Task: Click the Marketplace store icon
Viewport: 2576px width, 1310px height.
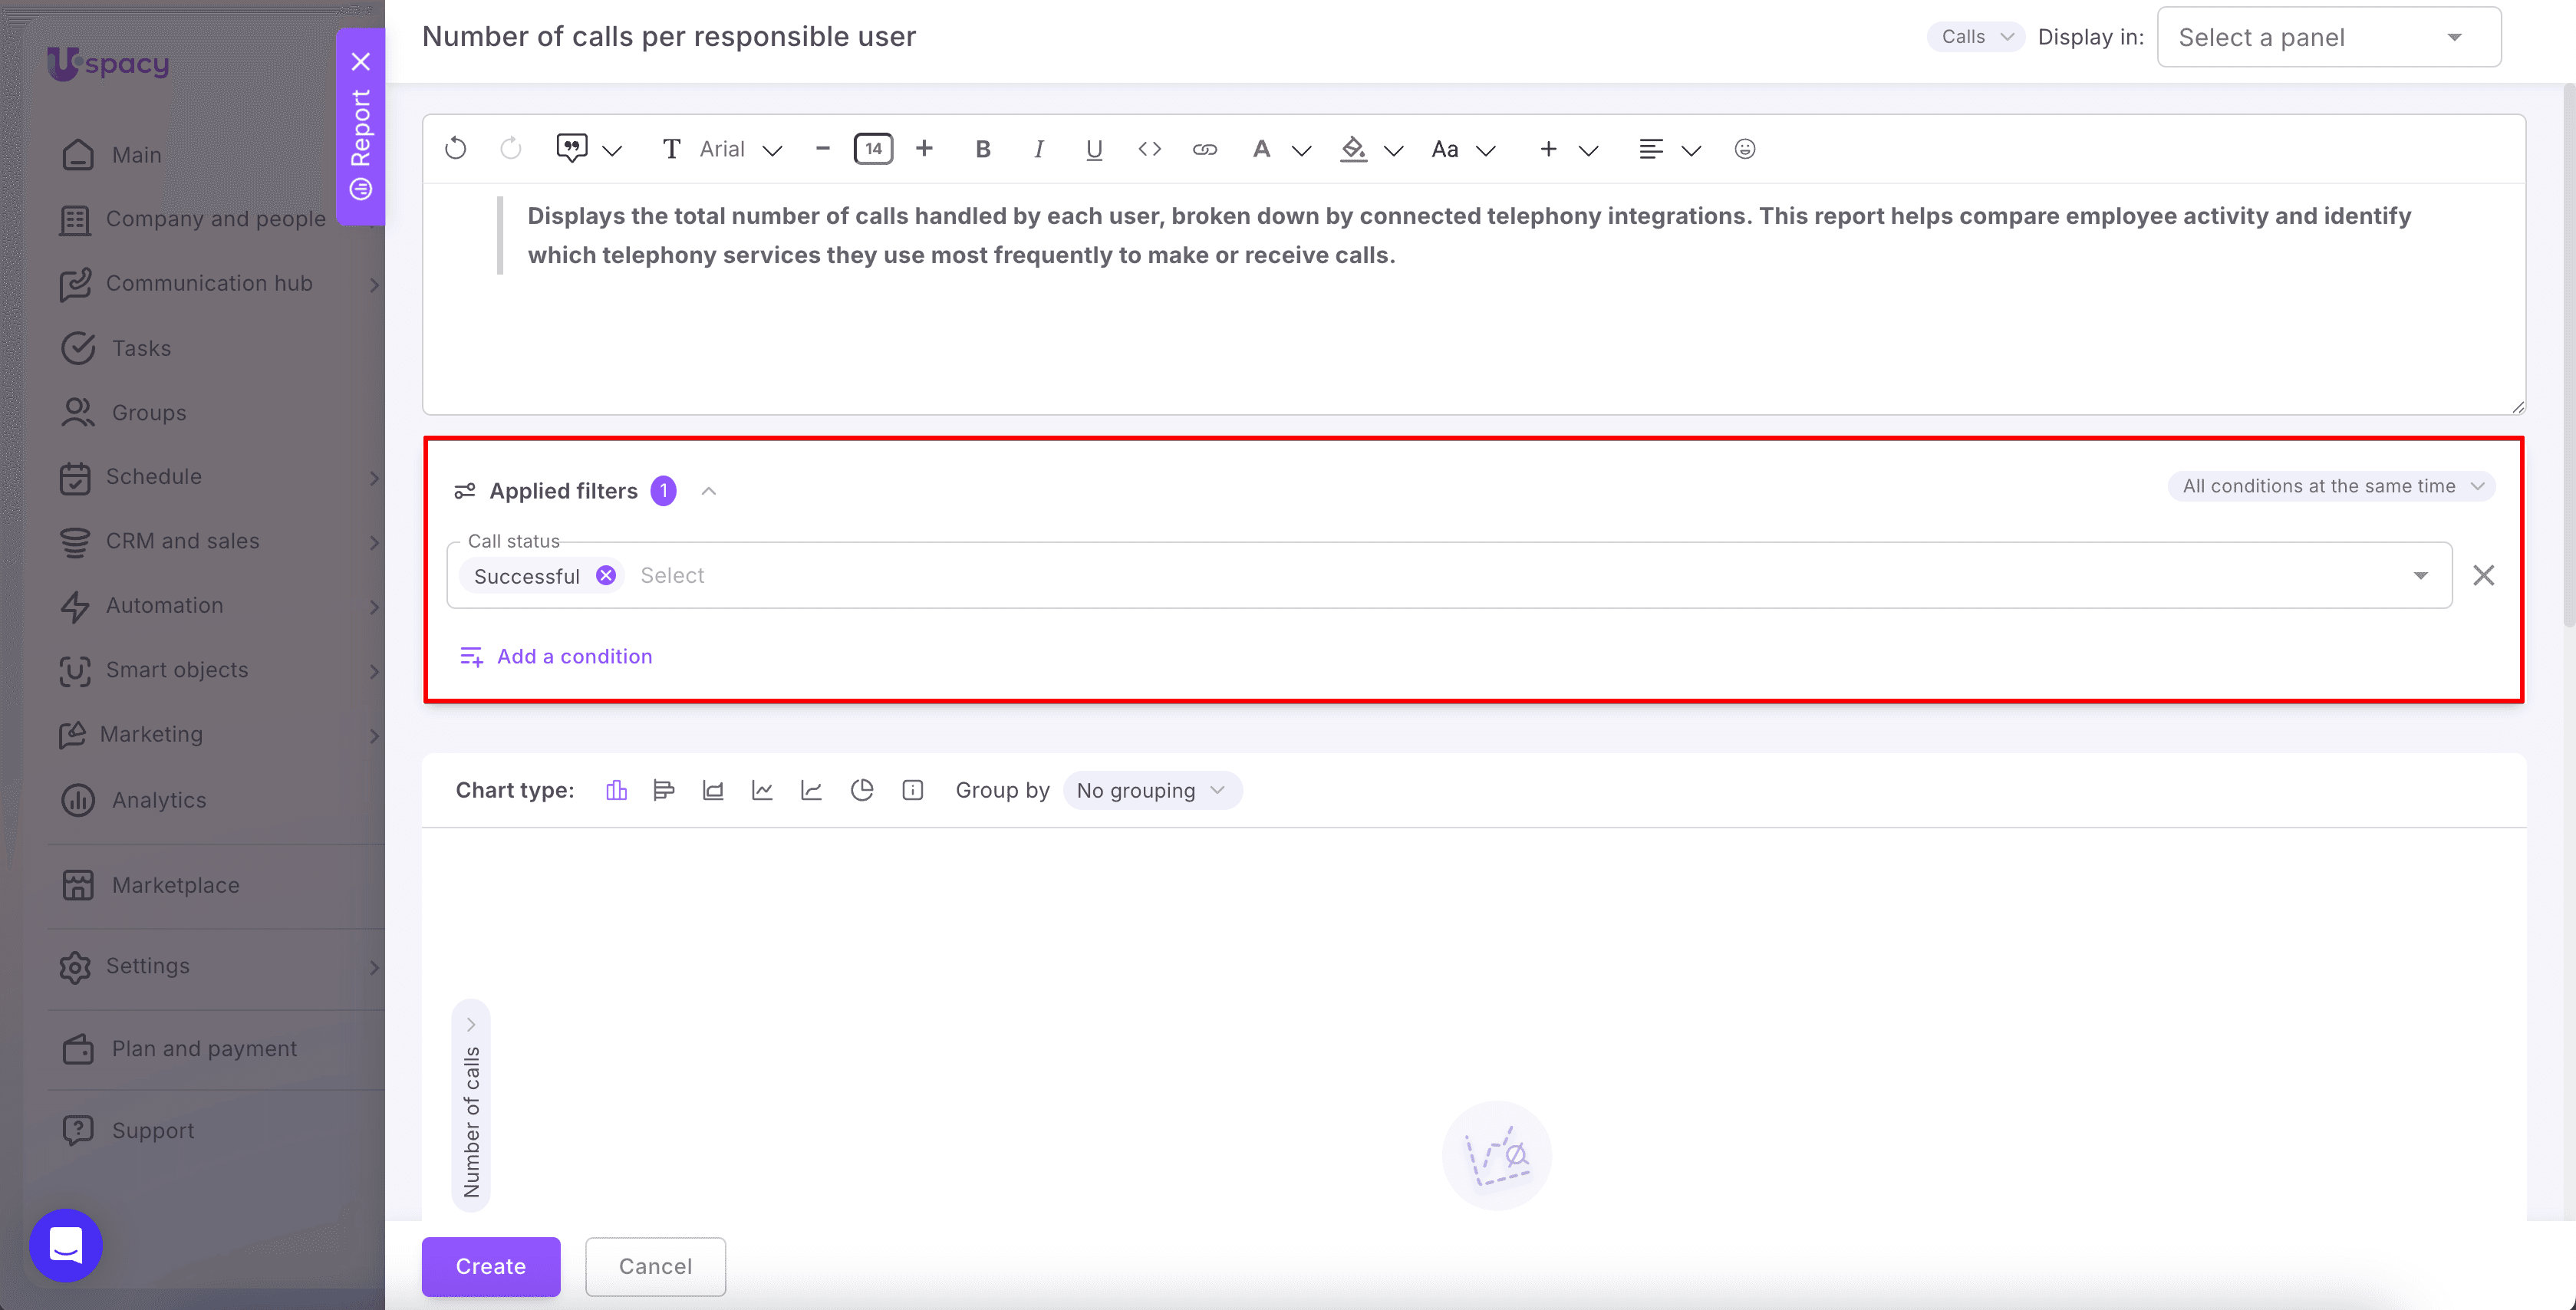Action: [x=77, y=885]
